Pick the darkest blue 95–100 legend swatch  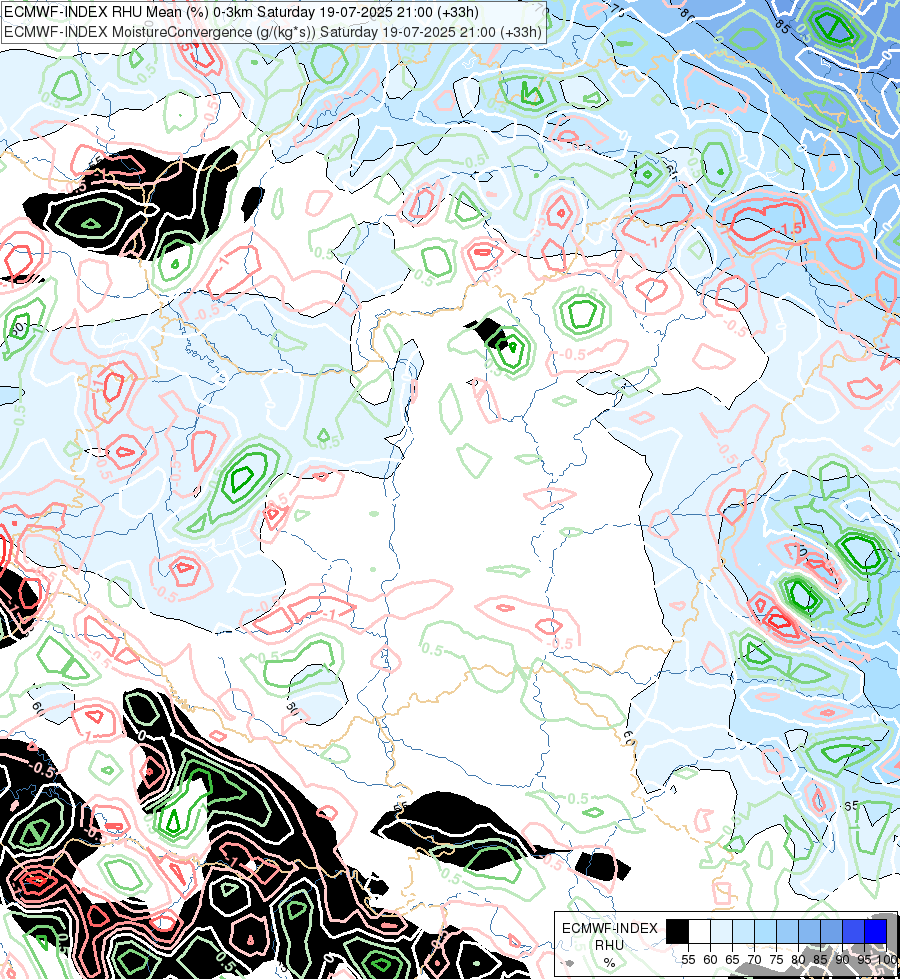pyautogui.click(x=876, y=931)
